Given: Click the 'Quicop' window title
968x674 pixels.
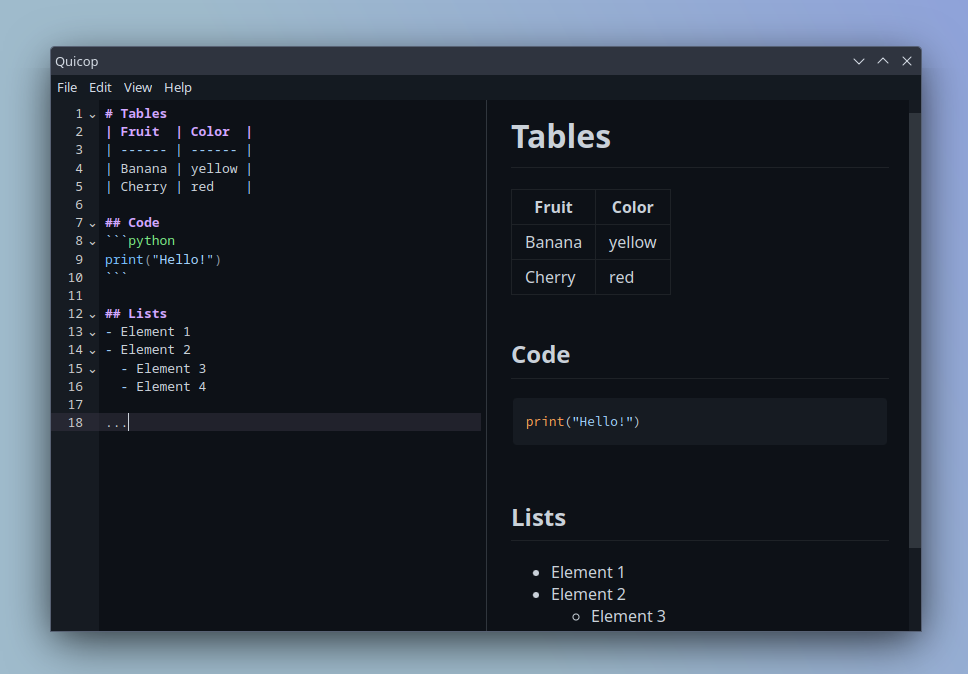Looking at the screenshot, I should tap(77, 62).
